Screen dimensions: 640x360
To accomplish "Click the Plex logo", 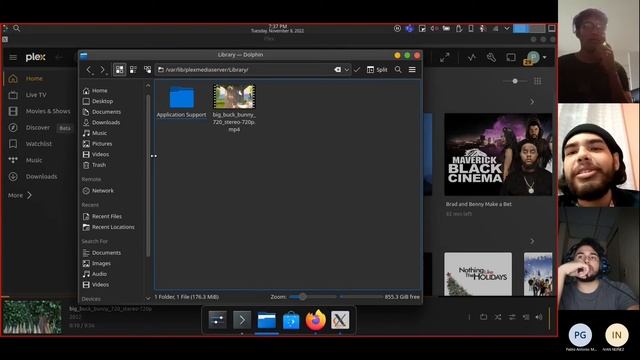I will click(36, 57).
